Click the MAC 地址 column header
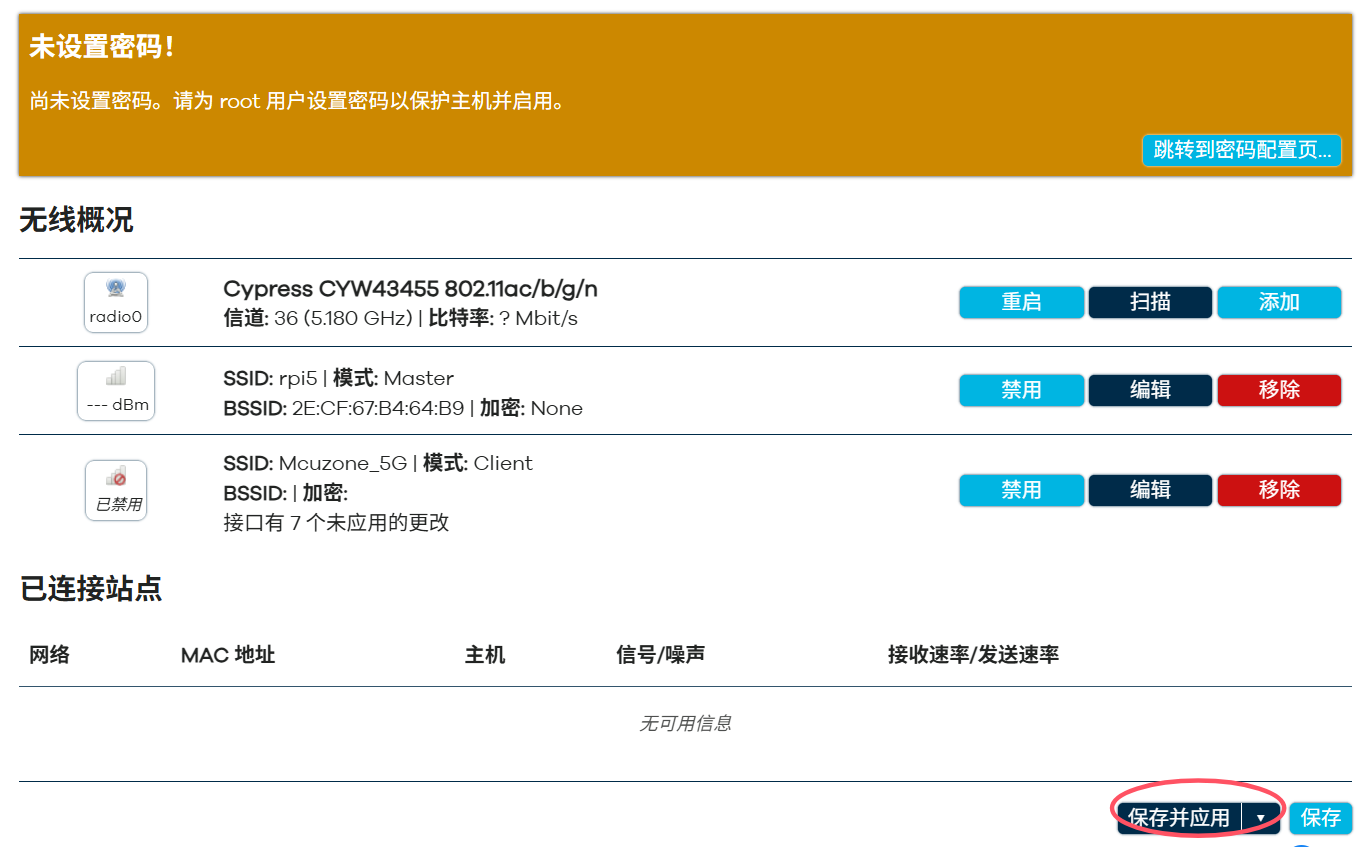This screenshot has width=1371, height=847. [x=228, y=655]
